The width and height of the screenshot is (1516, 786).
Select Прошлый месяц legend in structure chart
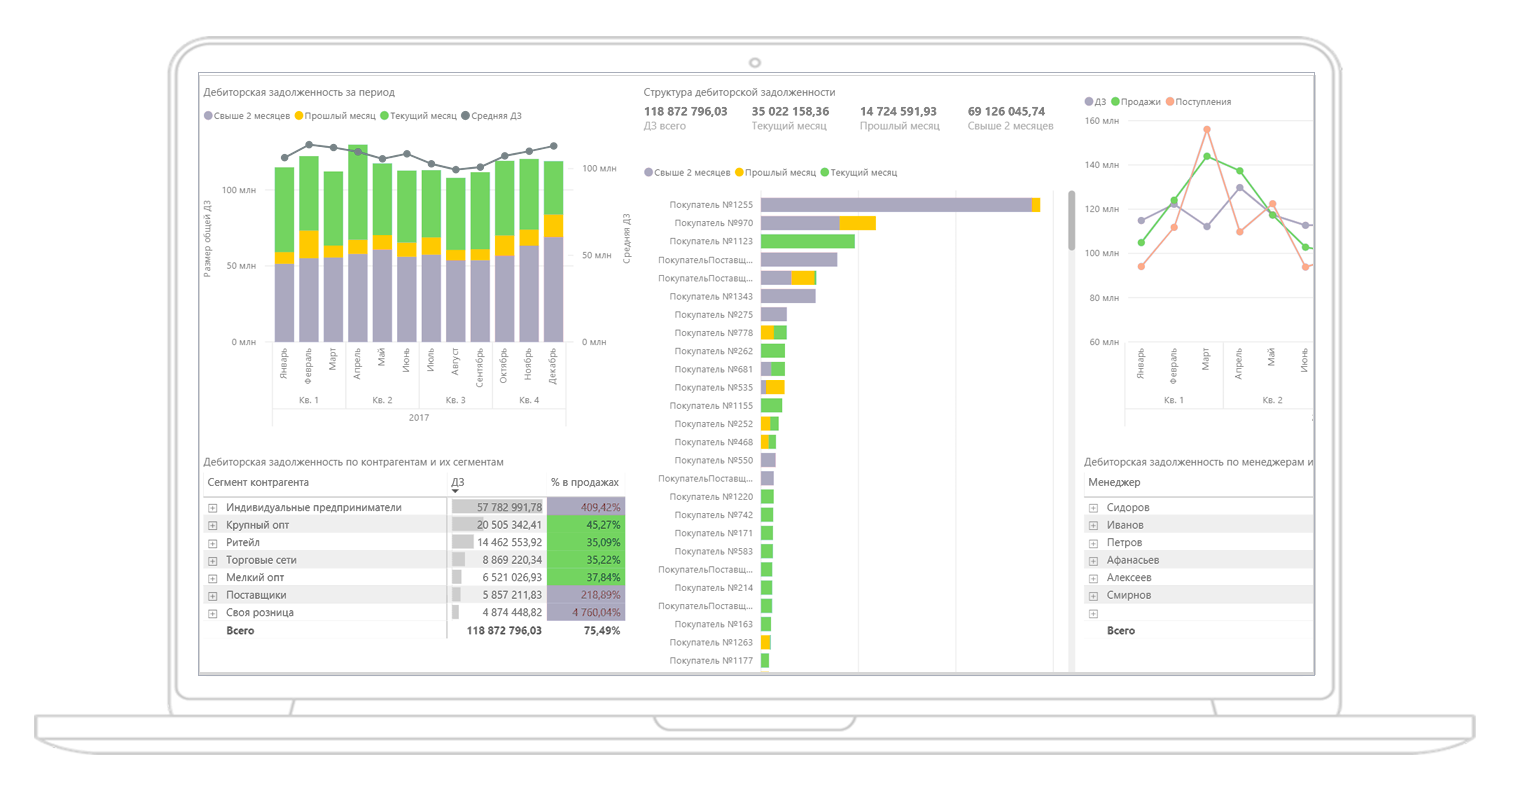pos(776,173)
